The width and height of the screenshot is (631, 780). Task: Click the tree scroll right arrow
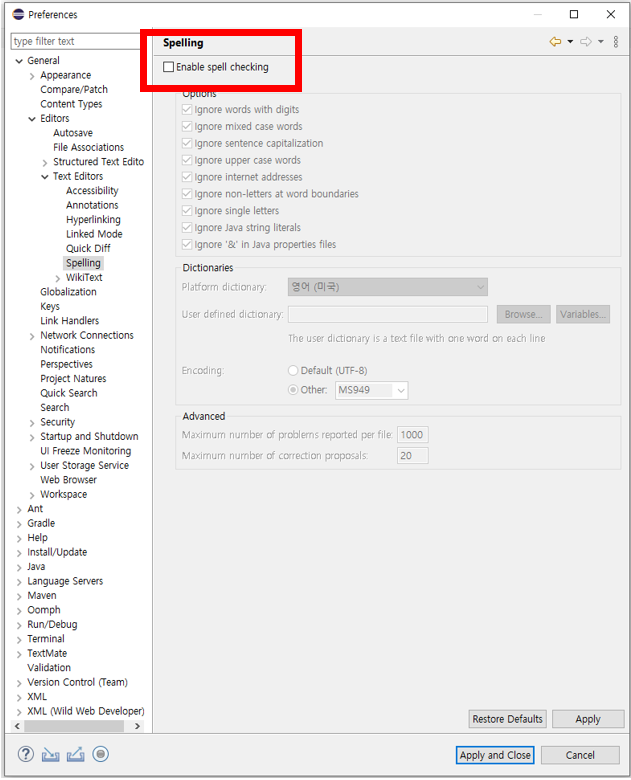[137, 726]
